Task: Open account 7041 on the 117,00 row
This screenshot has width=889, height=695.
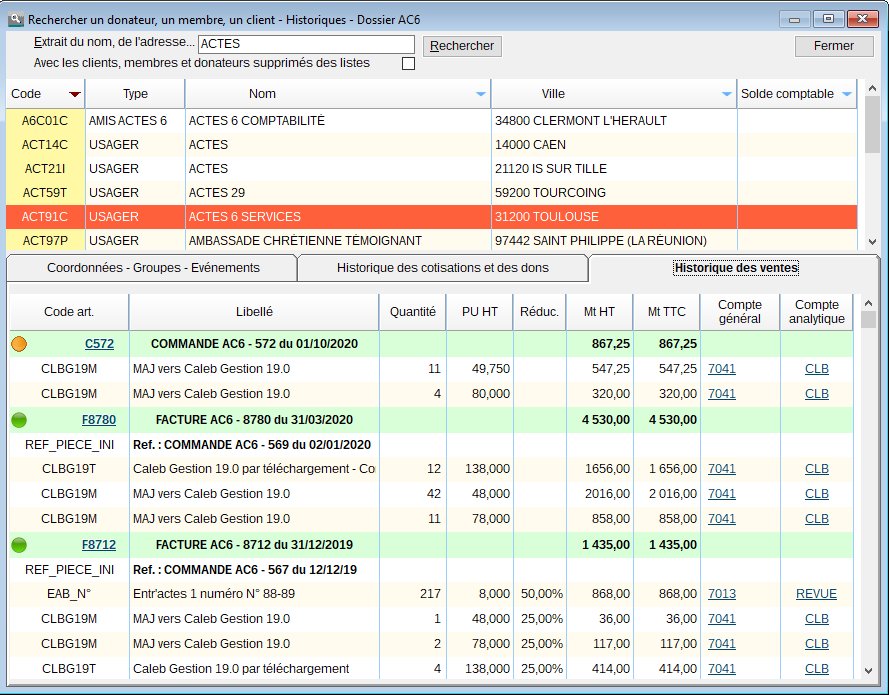Action: pos(722,643)
